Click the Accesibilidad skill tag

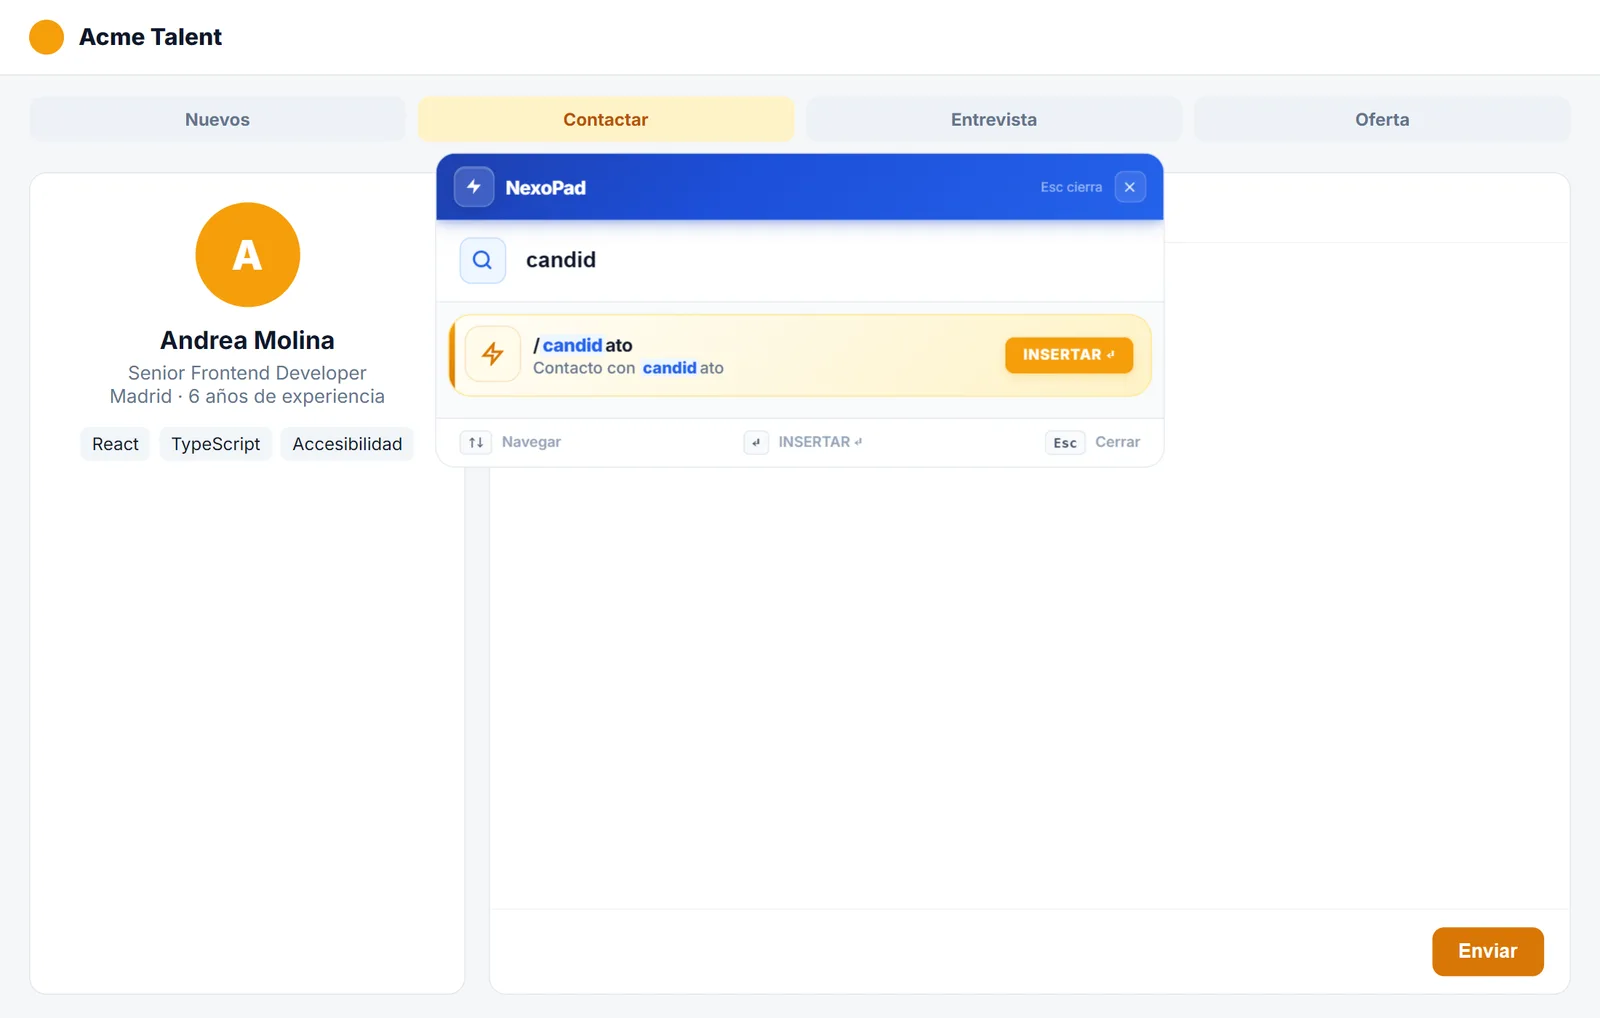tap(347, 444)
